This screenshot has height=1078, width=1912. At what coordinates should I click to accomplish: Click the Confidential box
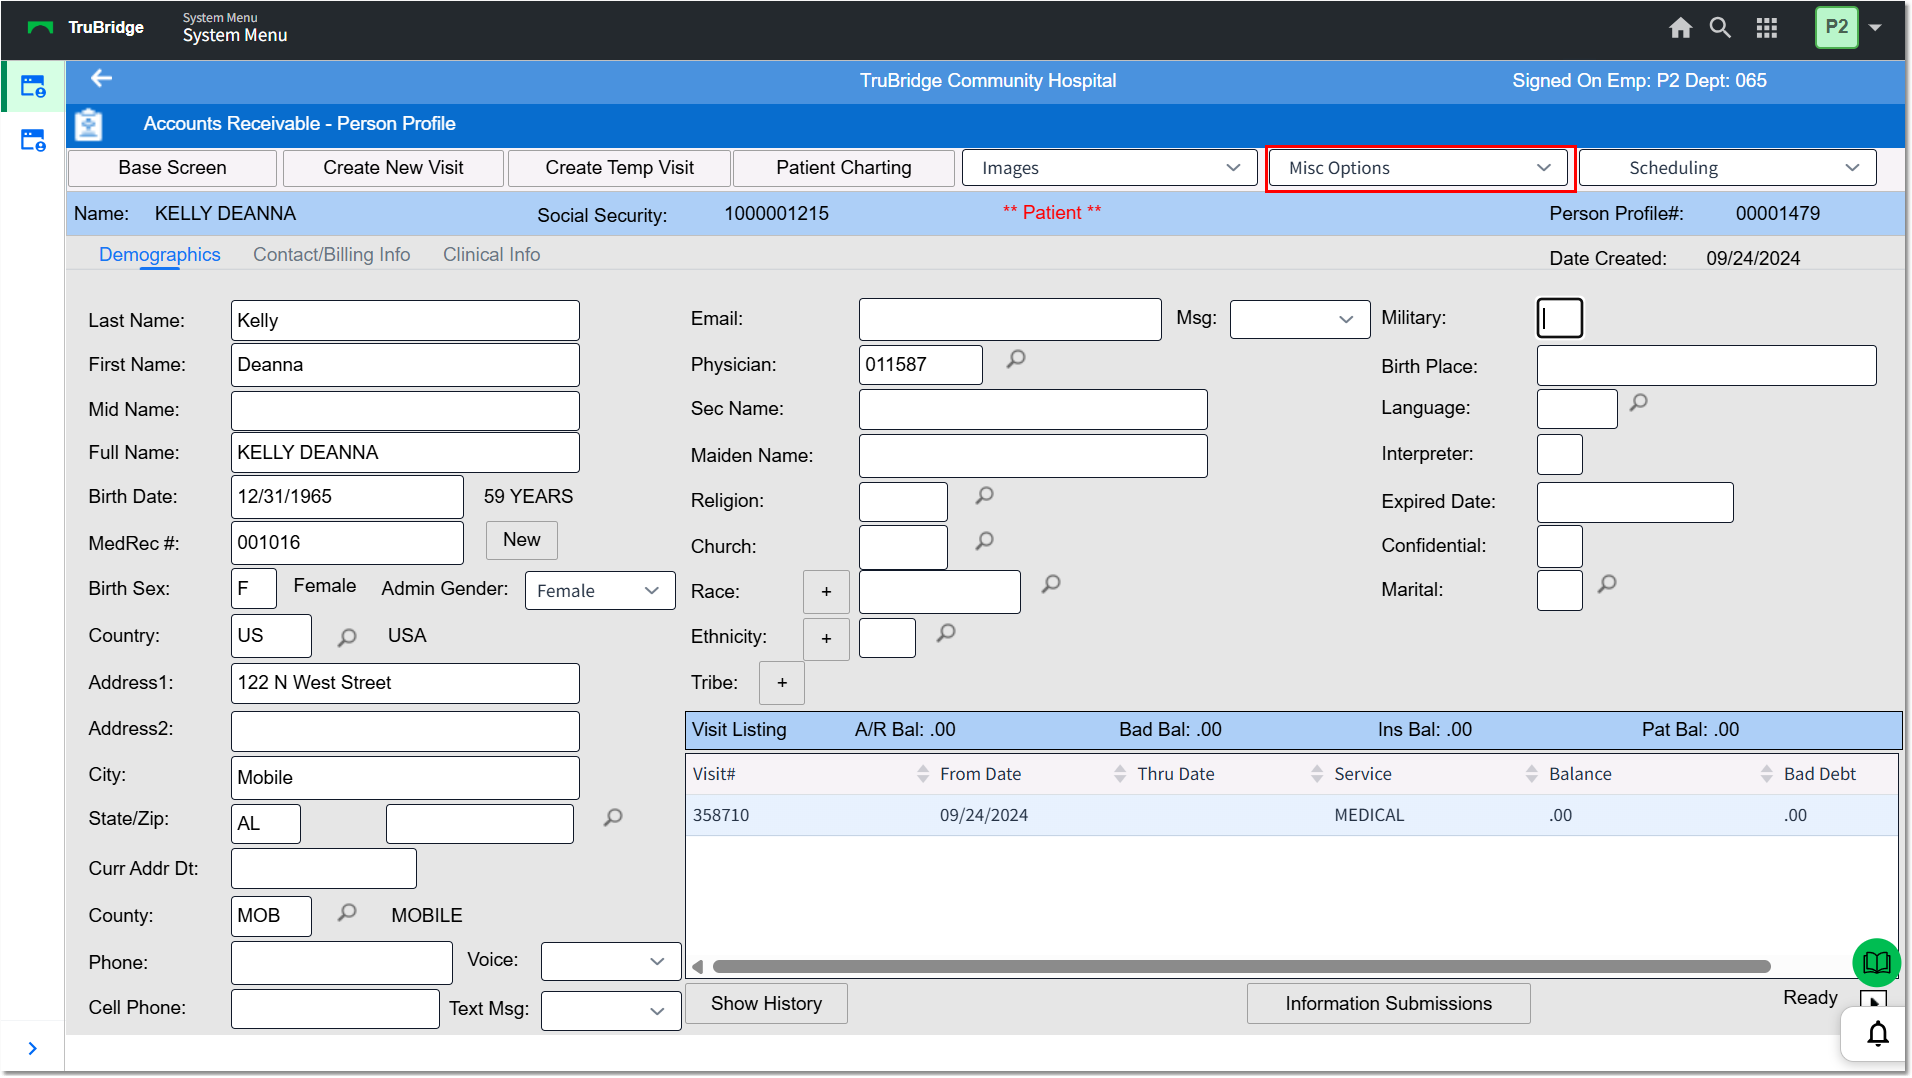[x=1559, y=546]
